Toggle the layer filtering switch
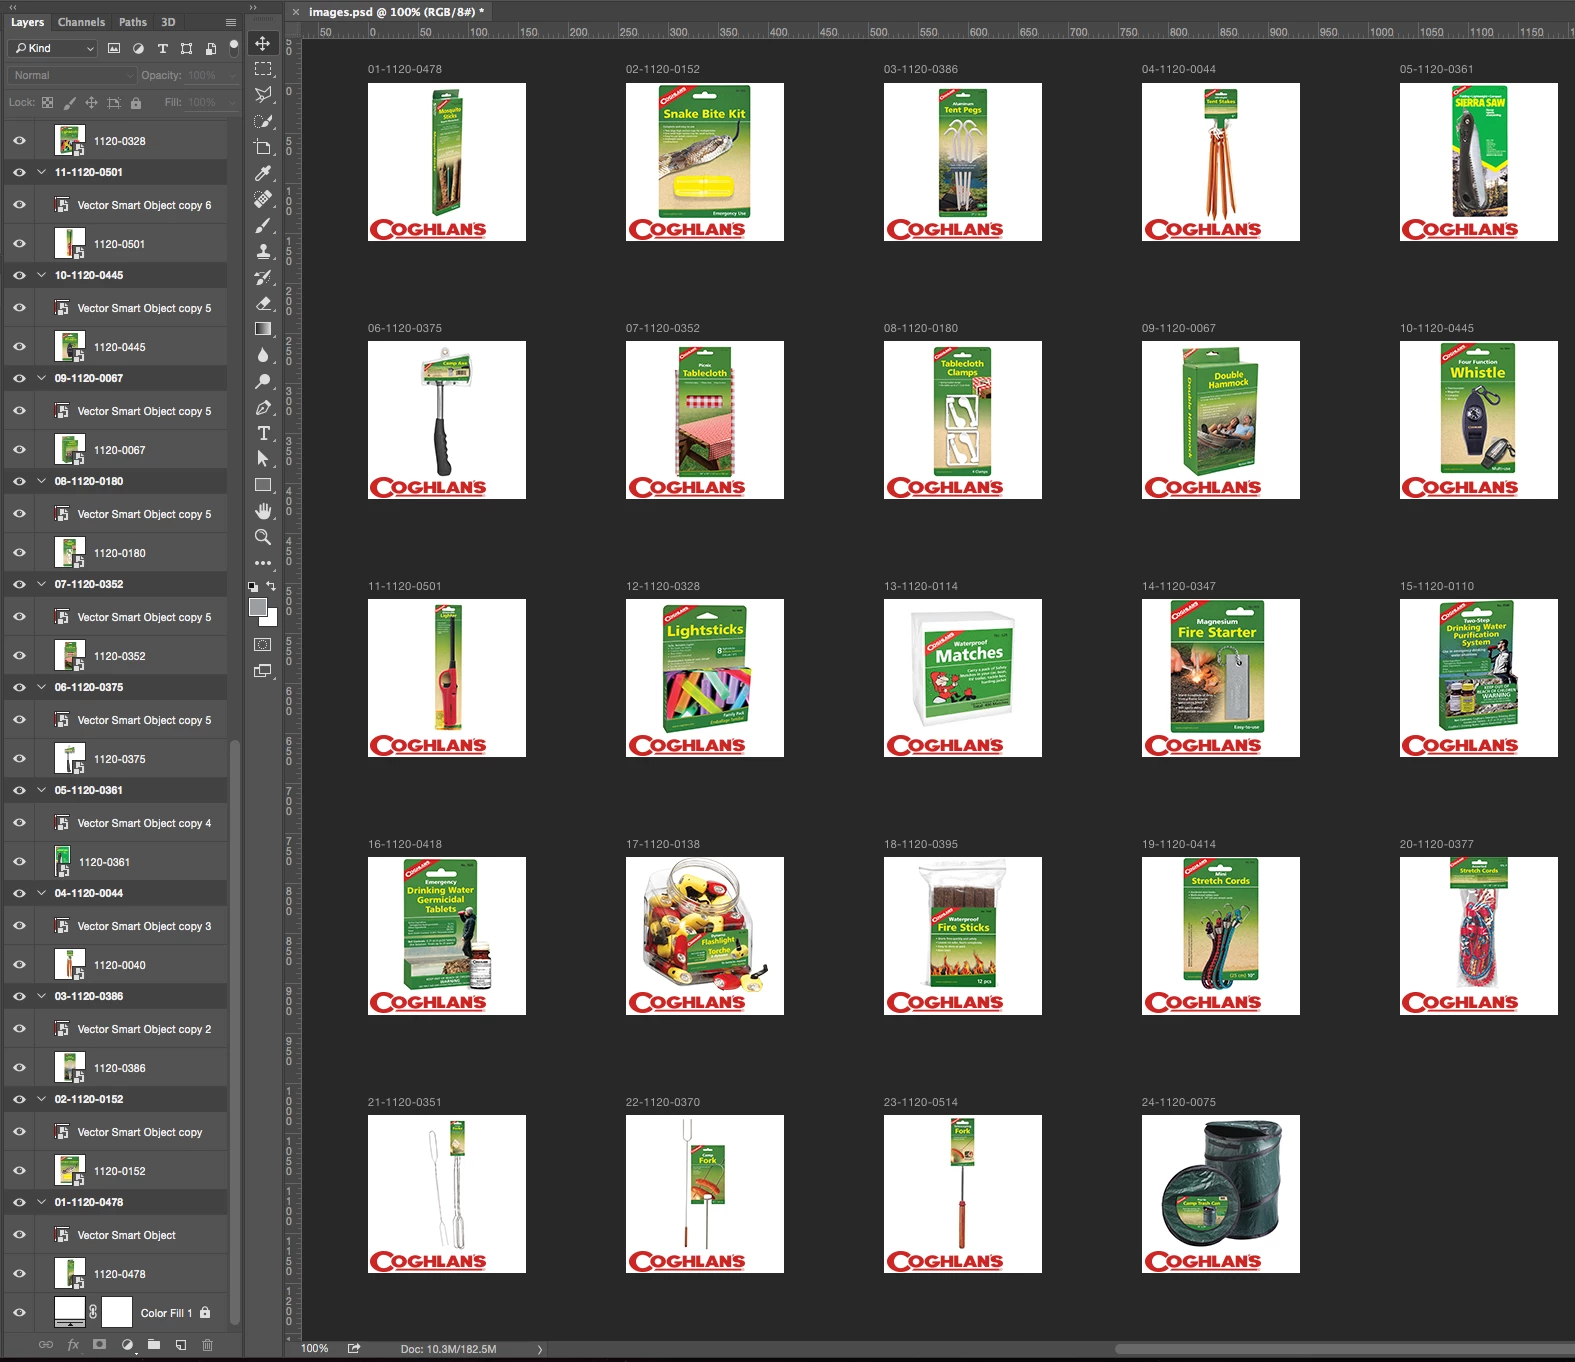Viewport: 1575px width, 1362px height. coord(234,47)
